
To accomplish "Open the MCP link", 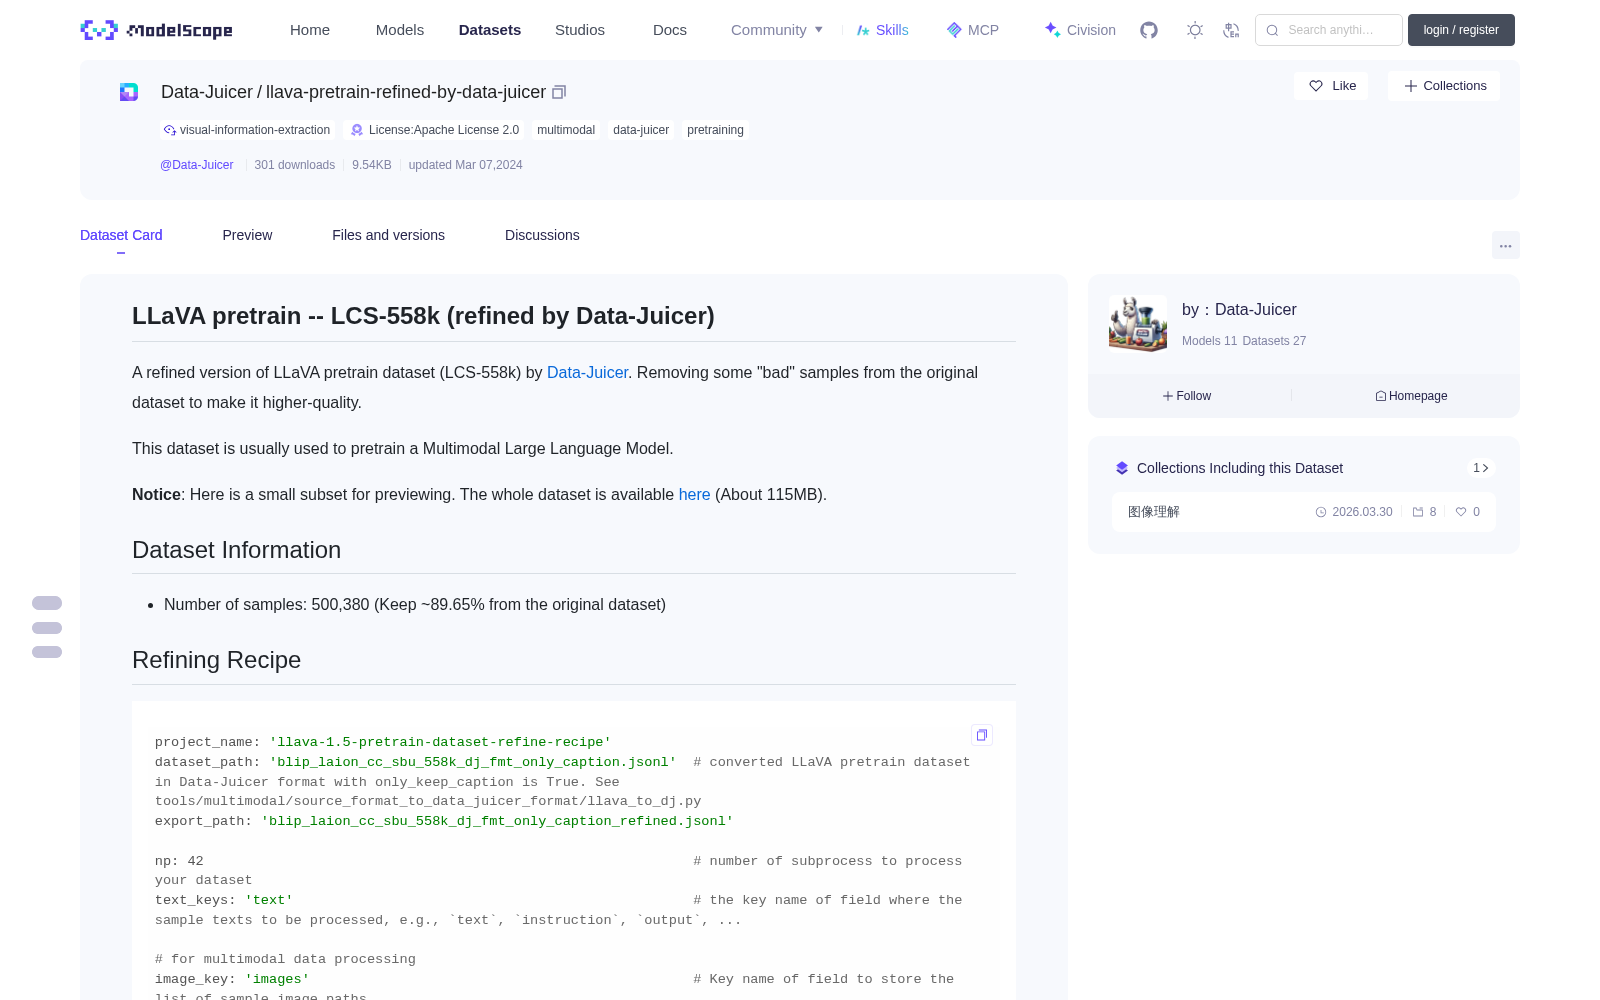I will point(972,30).
